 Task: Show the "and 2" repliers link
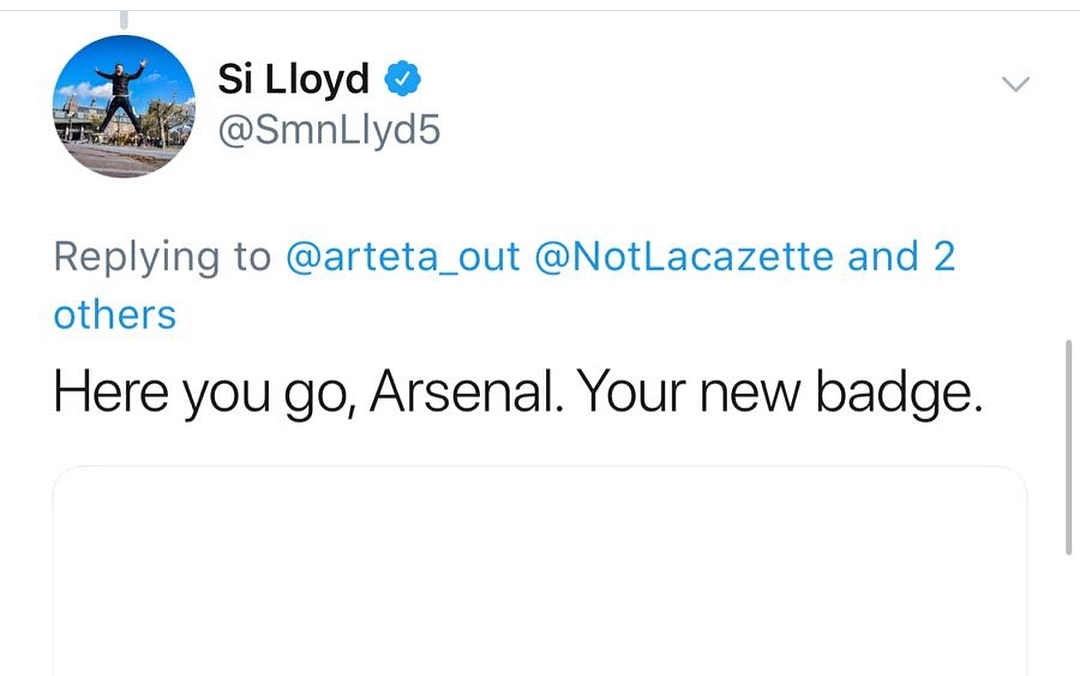point(901,256)
